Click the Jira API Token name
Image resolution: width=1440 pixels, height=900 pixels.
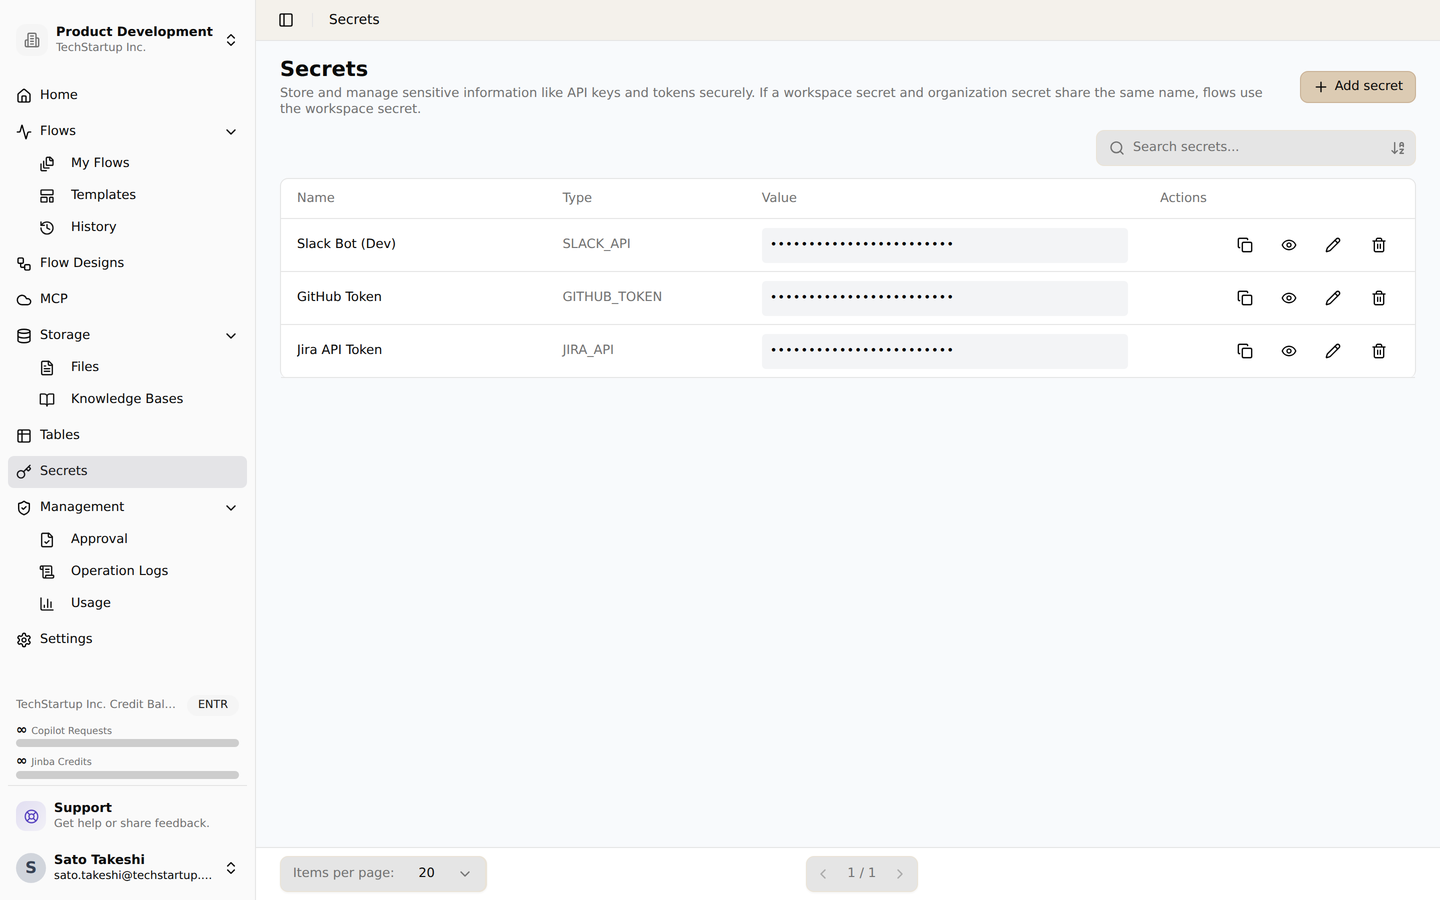[339, 350]
